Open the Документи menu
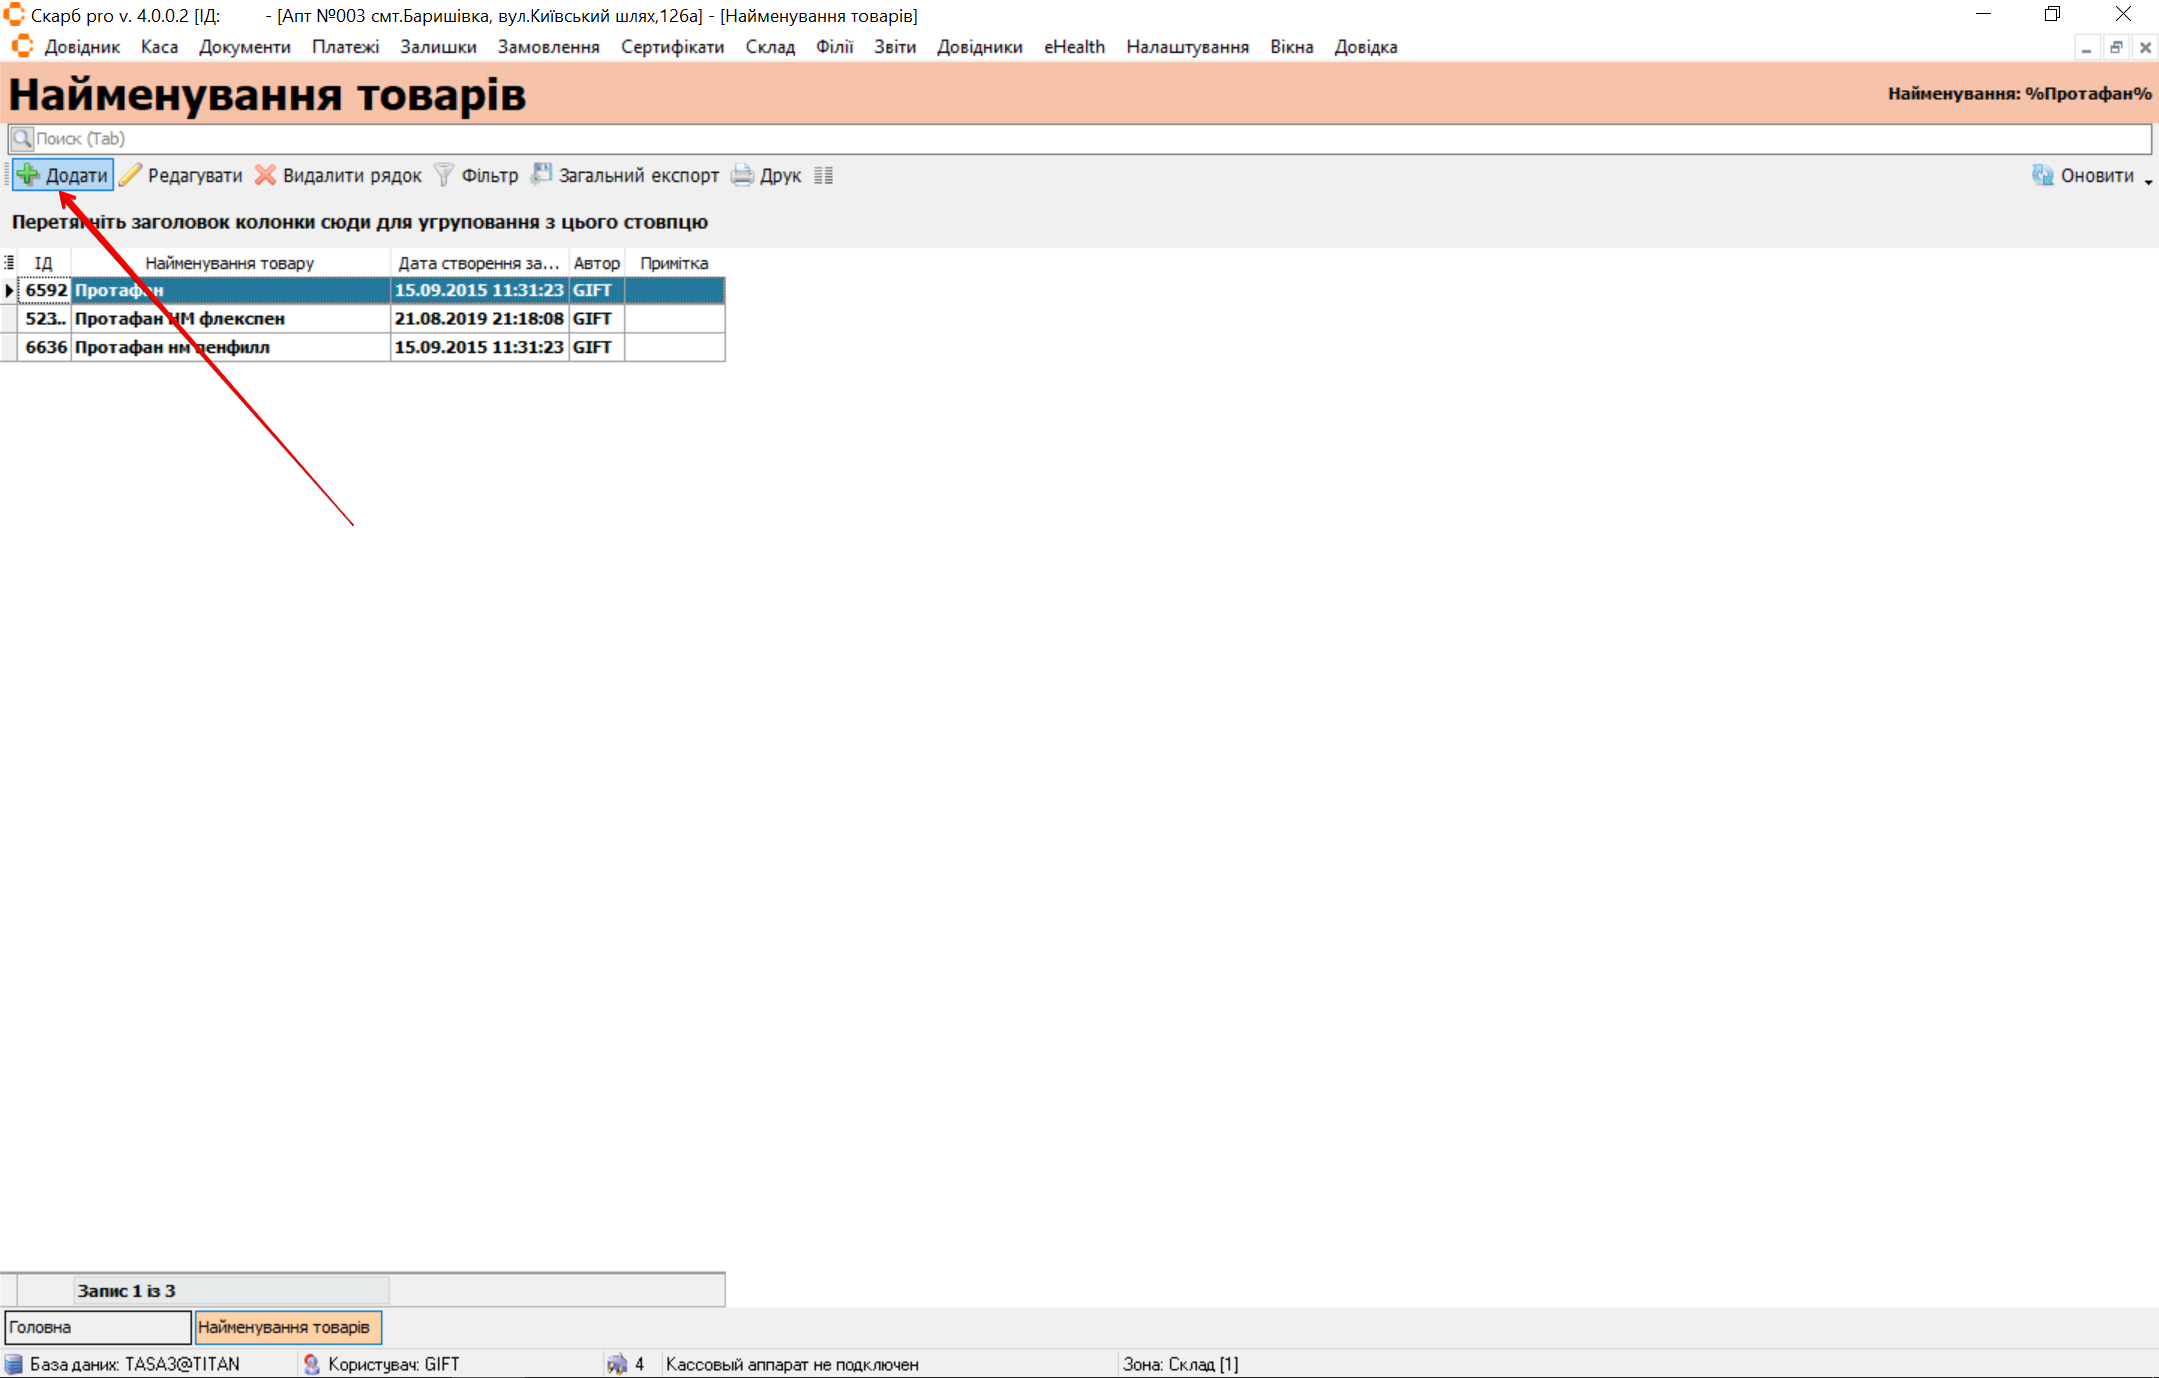The height and width of the screenshot is (1378, 2159). coord(244,47)
